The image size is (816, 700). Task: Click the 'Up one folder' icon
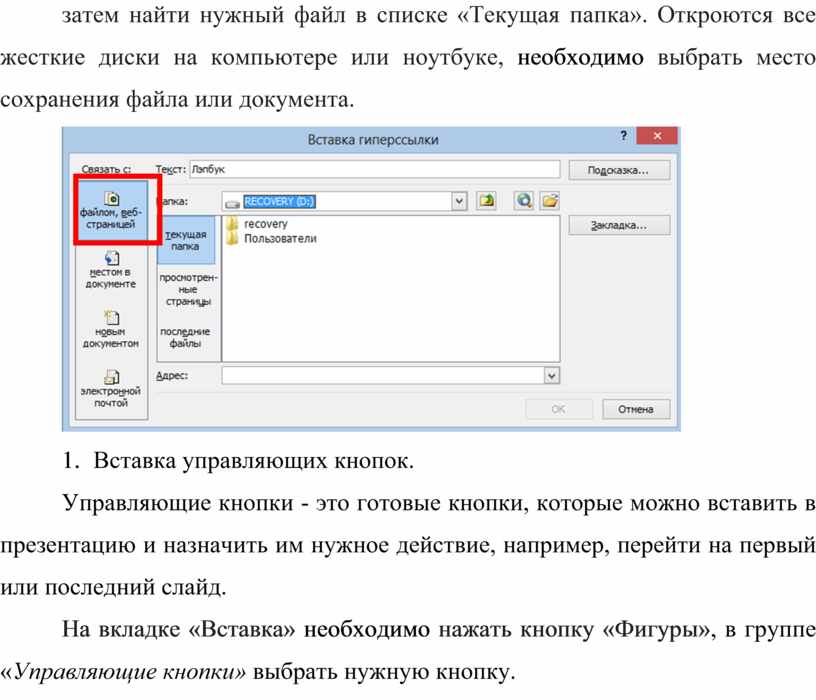[486, 201]
